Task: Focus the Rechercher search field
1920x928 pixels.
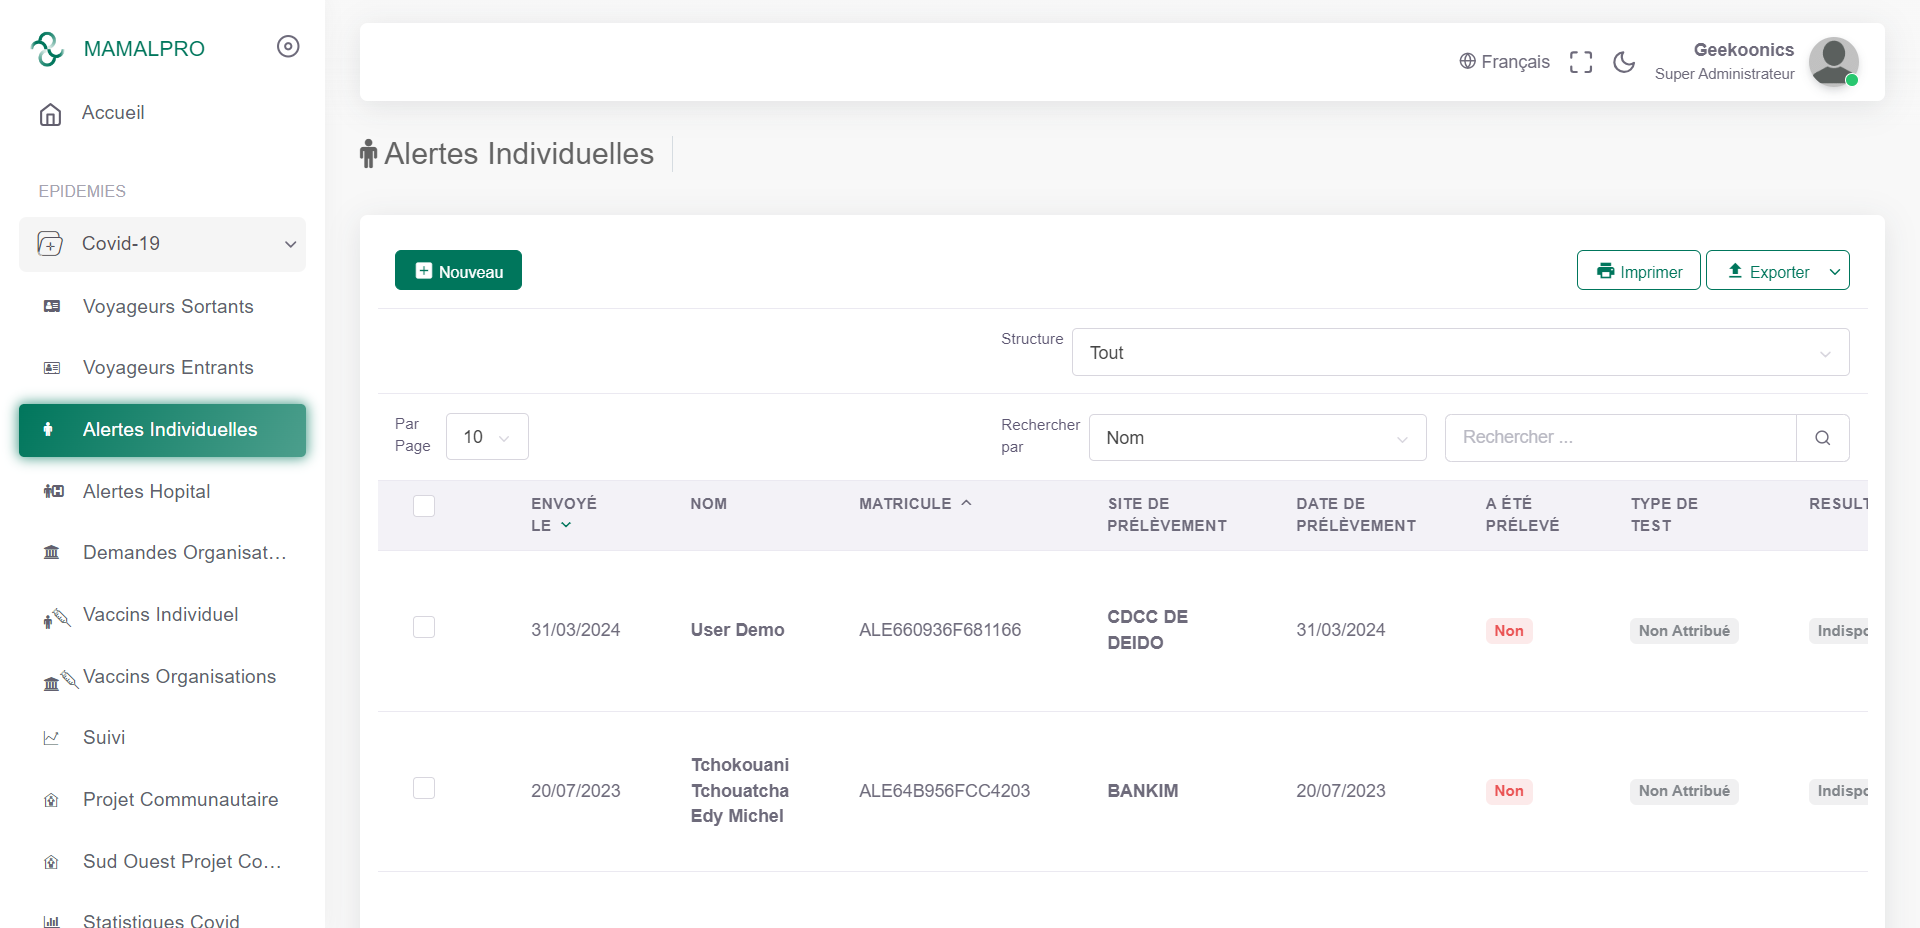Action: point(1620,438)
